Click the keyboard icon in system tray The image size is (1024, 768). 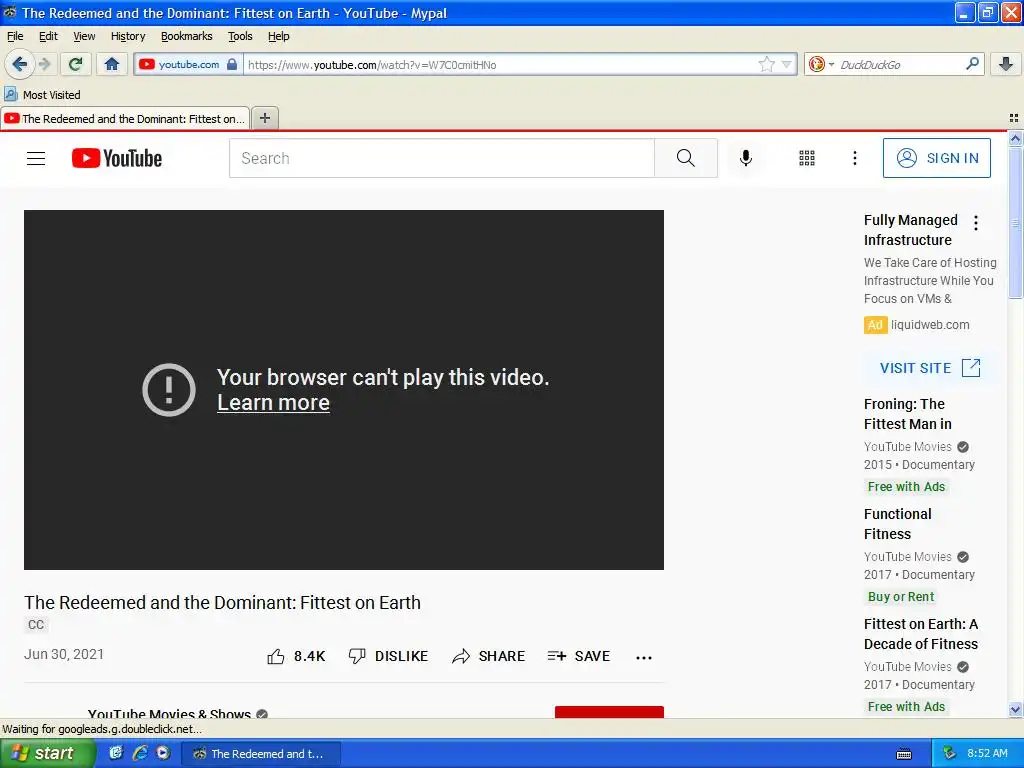[904, 754]
